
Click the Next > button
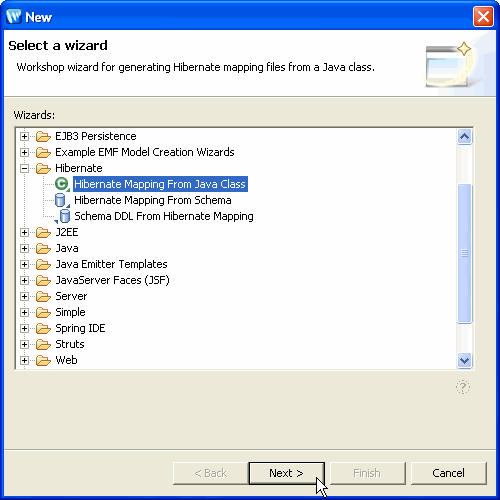286,473
